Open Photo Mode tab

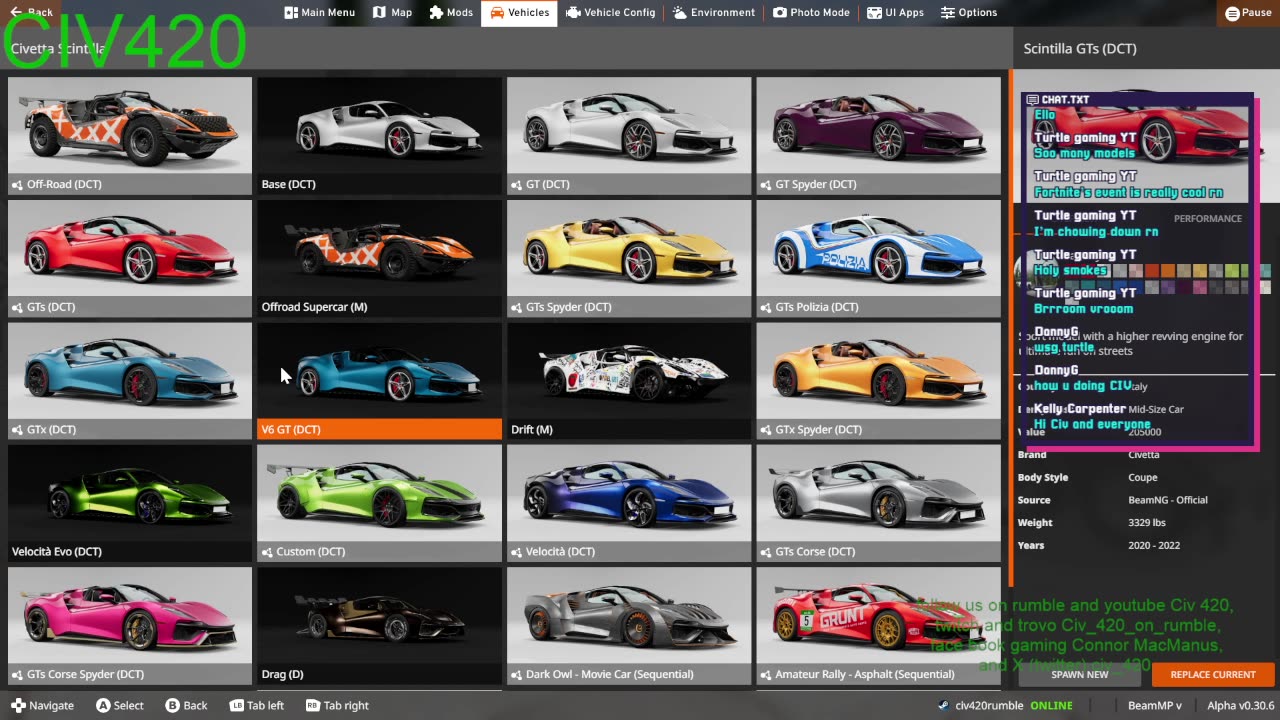coord(811,13)
